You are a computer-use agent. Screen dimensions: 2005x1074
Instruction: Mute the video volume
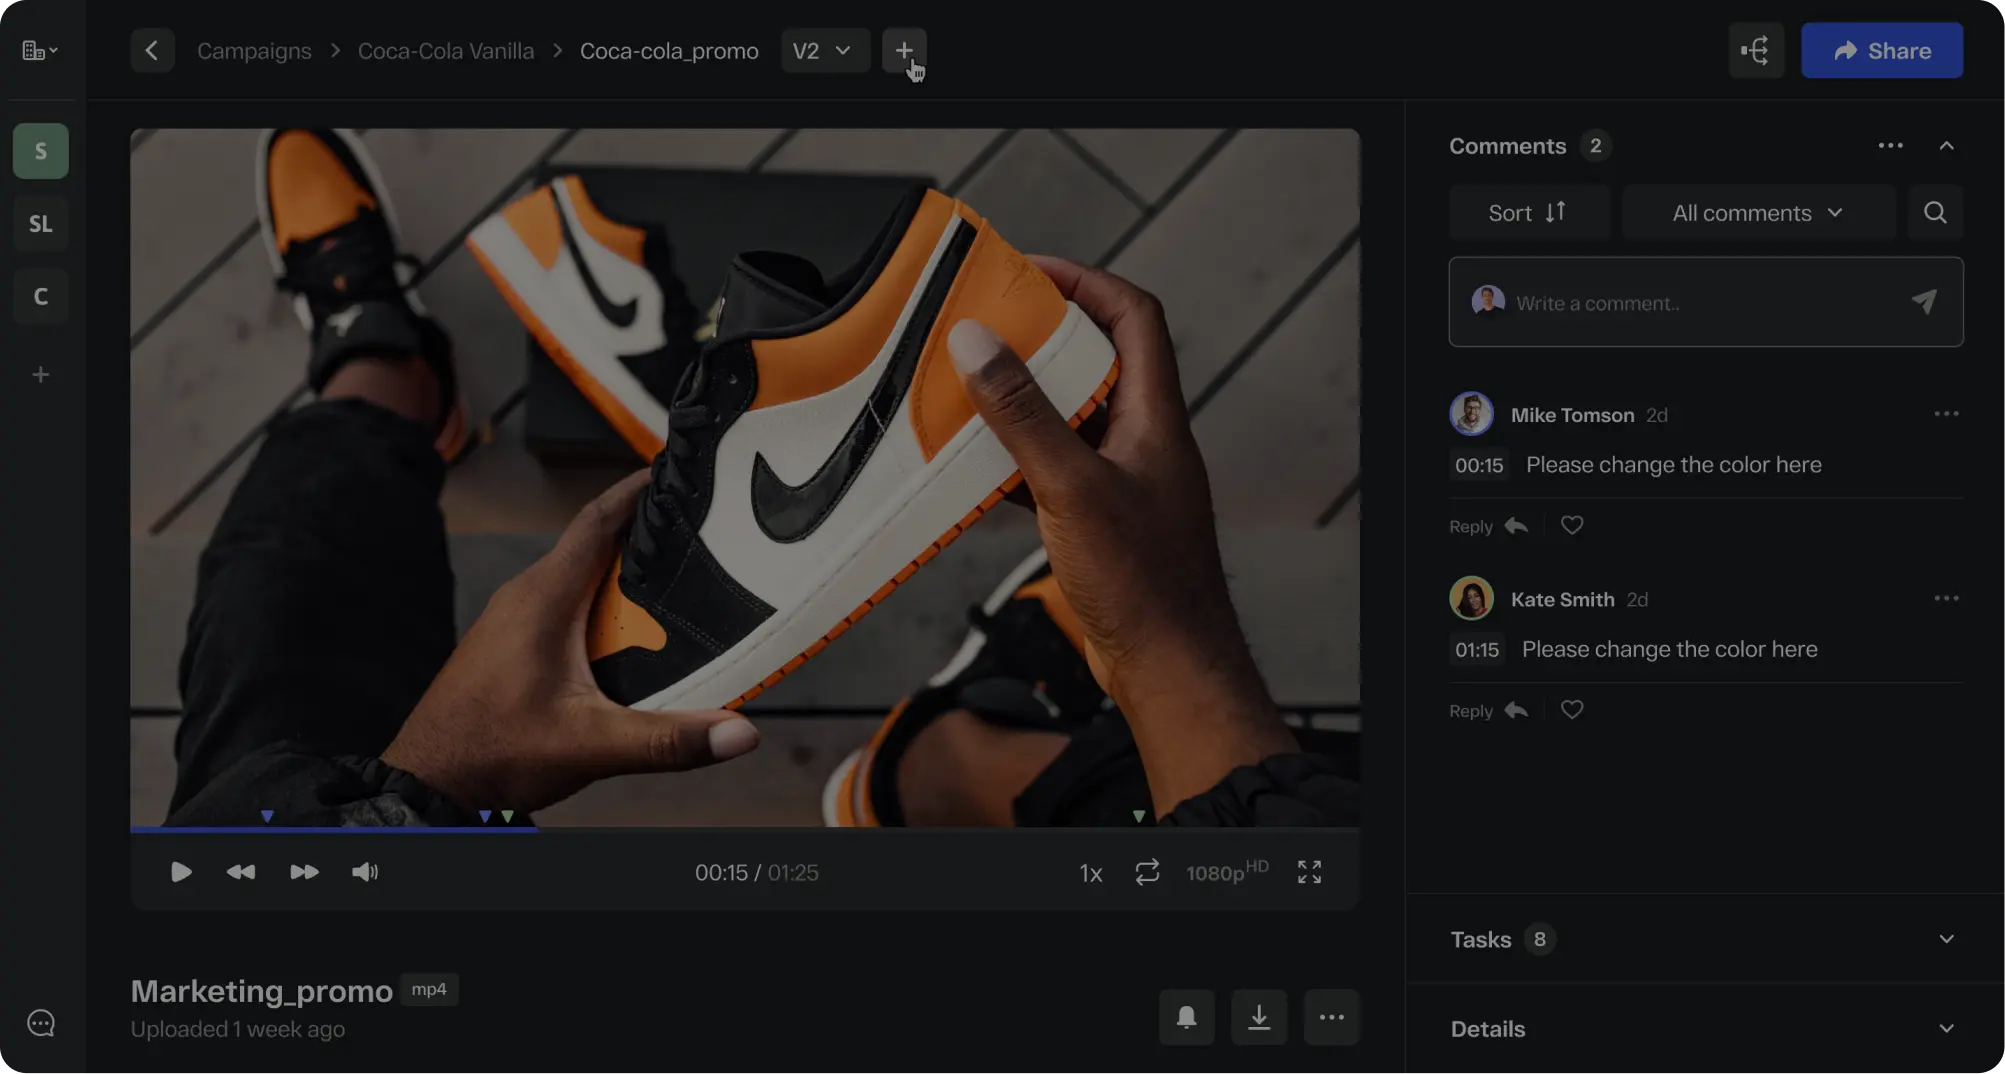pyautogui.click(x=365, y=872)
